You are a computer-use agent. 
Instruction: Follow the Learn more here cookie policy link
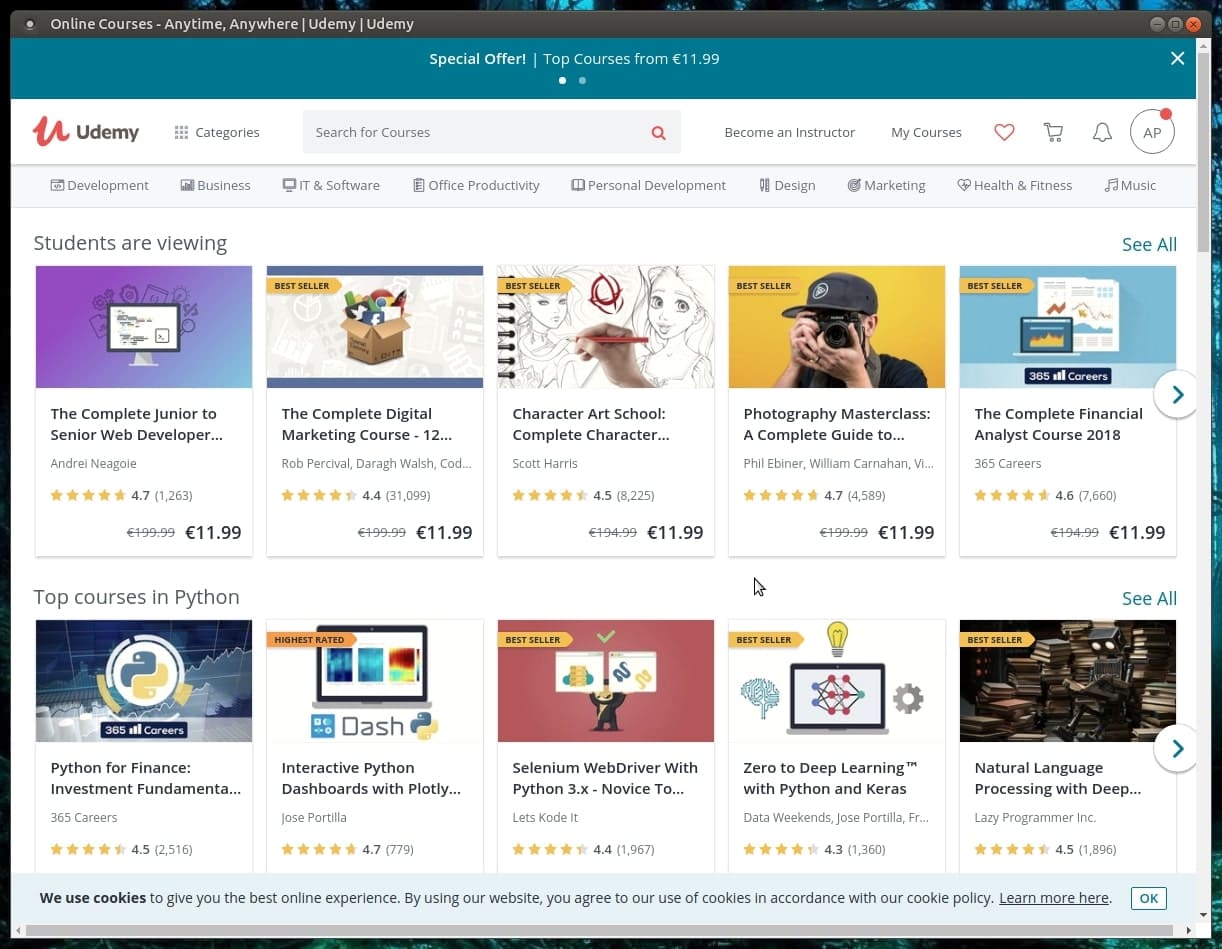click(x=1053, y=897)
